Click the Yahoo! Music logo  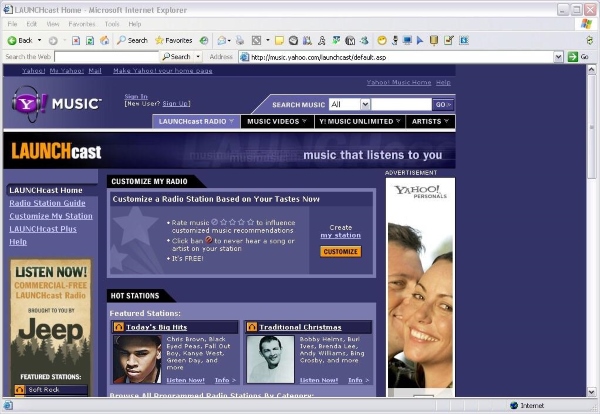point(56,104)
